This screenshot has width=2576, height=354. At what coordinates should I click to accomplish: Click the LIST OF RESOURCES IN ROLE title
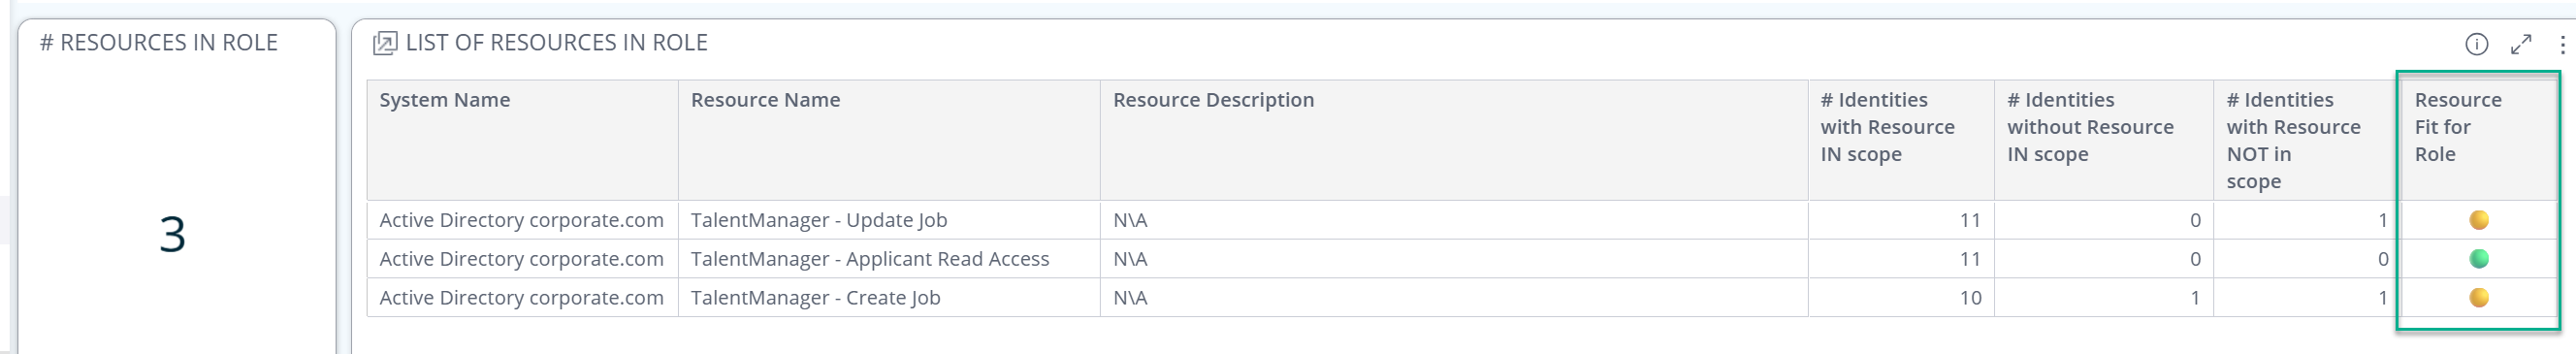tap(556, 43)
